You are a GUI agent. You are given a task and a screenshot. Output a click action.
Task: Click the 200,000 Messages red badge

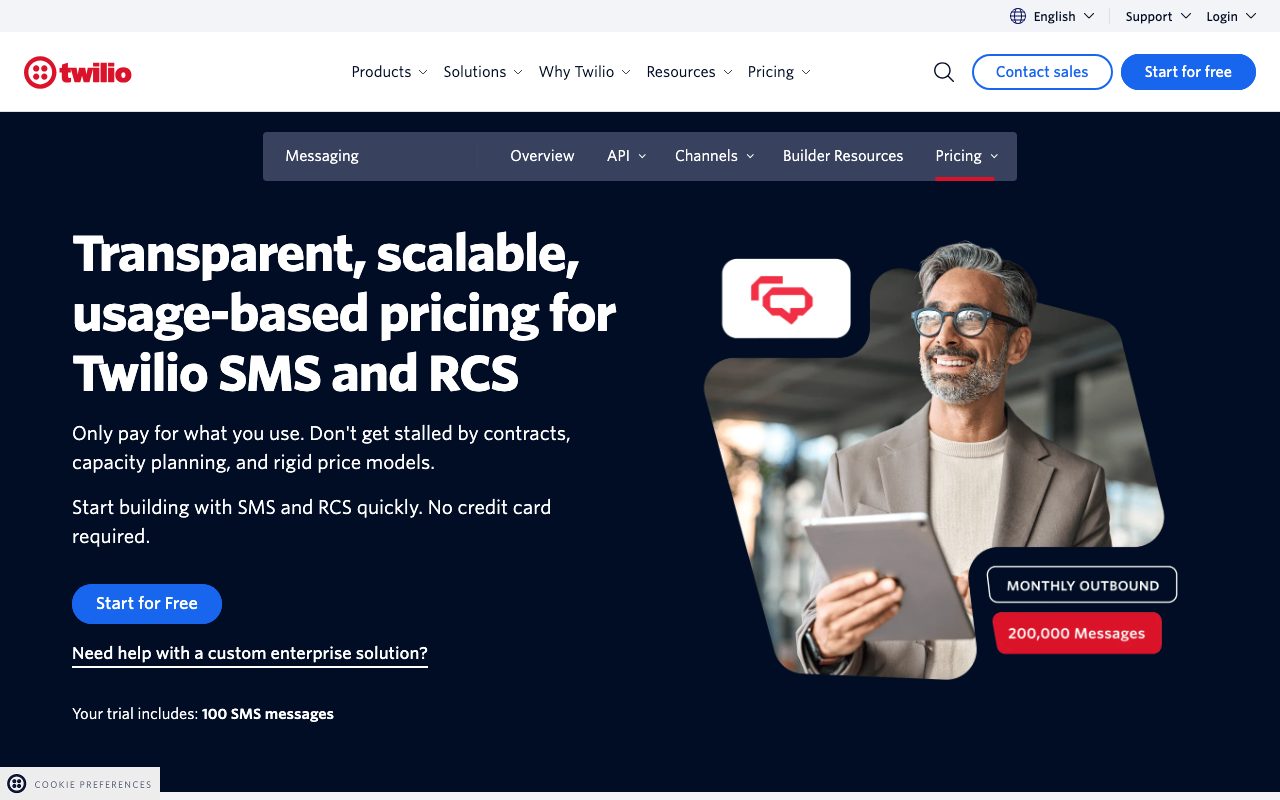1077,634
